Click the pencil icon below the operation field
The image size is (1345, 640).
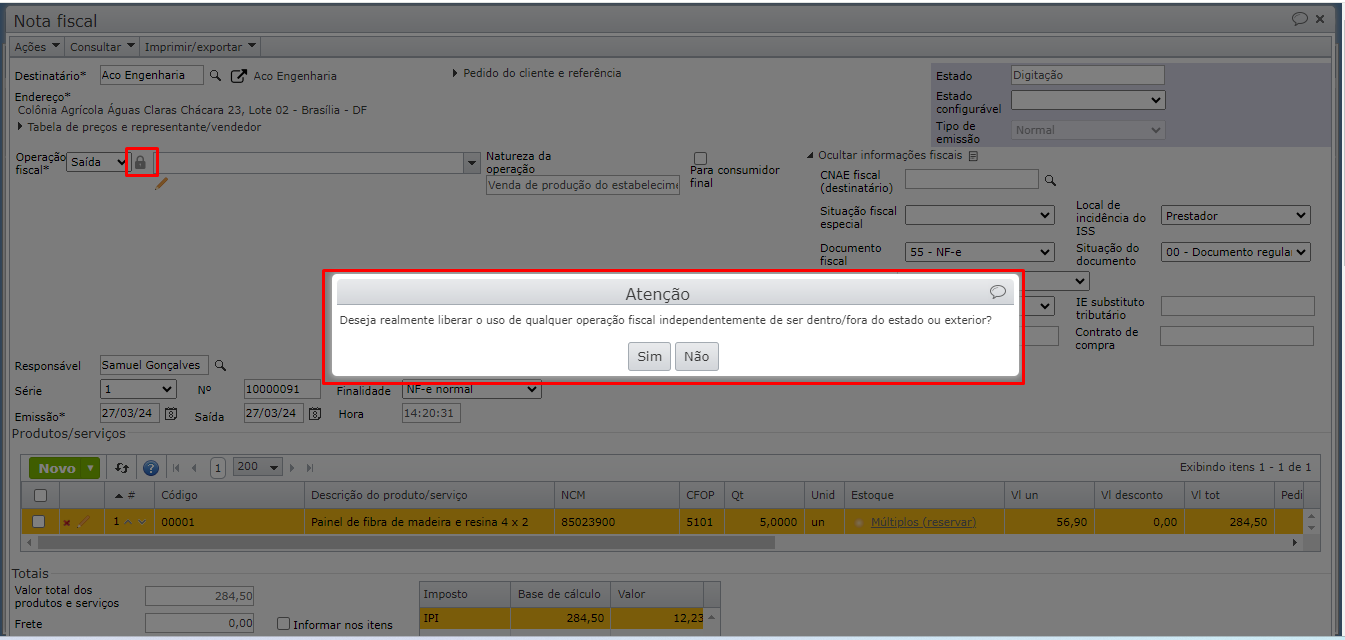(x=161, y=183)
